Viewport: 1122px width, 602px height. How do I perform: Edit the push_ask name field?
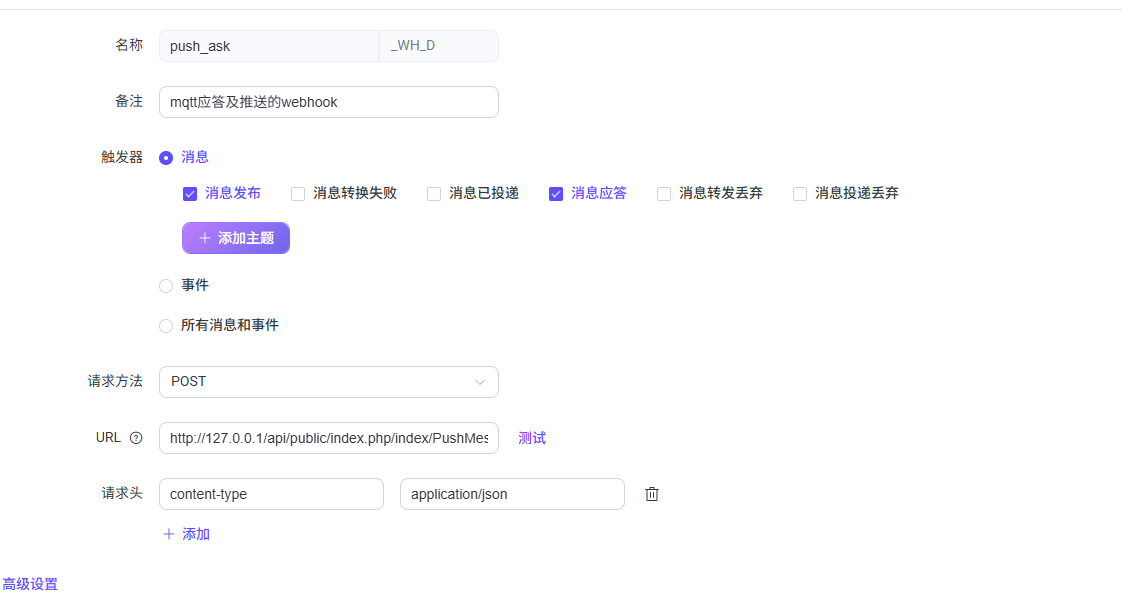coord(268,46)
